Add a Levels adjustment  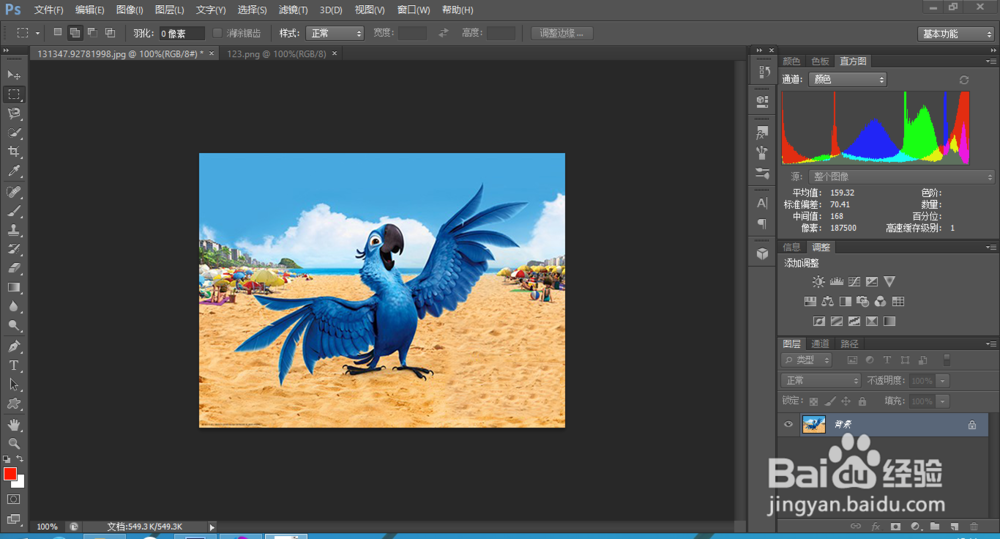pos(836,281)
